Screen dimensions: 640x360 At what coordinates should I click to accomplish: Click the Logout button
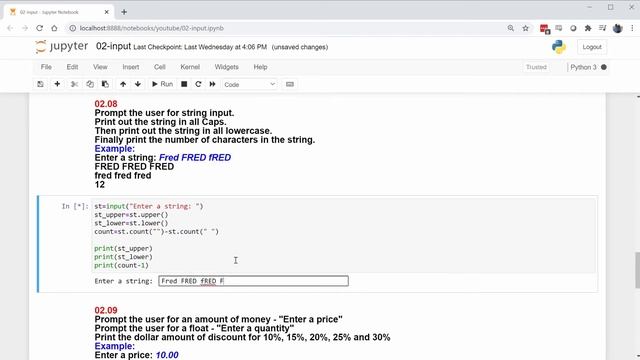(x=592, y=47)
